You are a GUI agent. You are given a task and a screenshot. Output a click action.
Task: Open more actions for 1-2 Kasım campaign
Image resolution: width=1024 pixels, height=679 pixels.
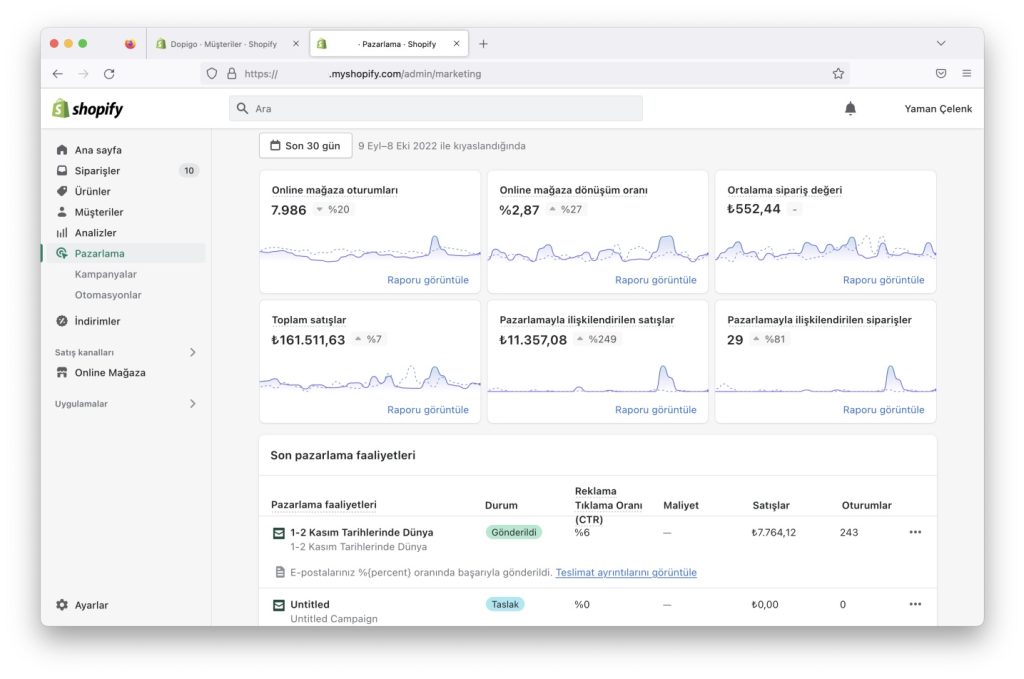pyautogui.click(x=915, y=532)
